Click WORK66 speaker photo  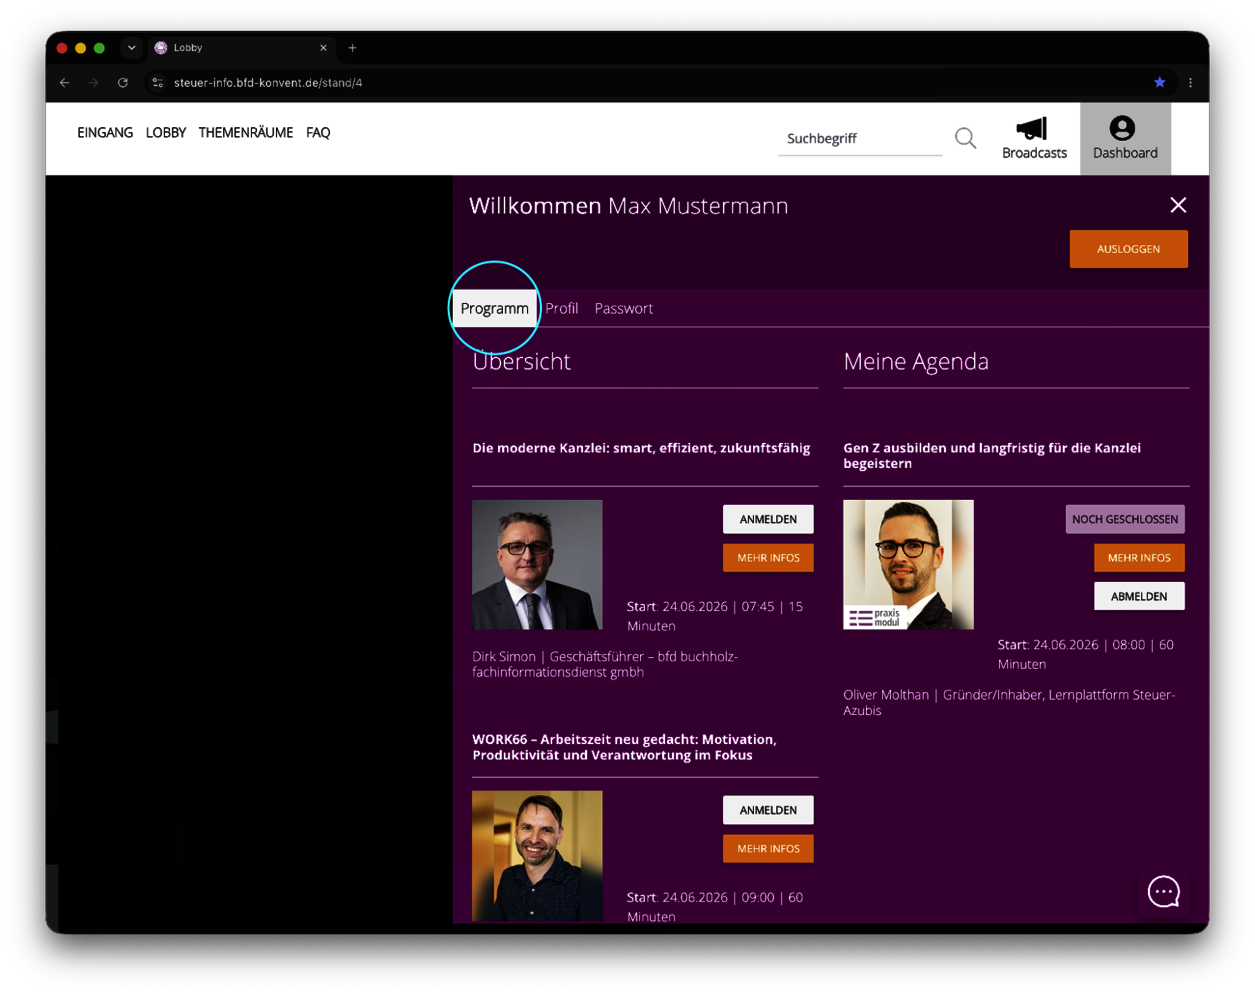[537, 856]
